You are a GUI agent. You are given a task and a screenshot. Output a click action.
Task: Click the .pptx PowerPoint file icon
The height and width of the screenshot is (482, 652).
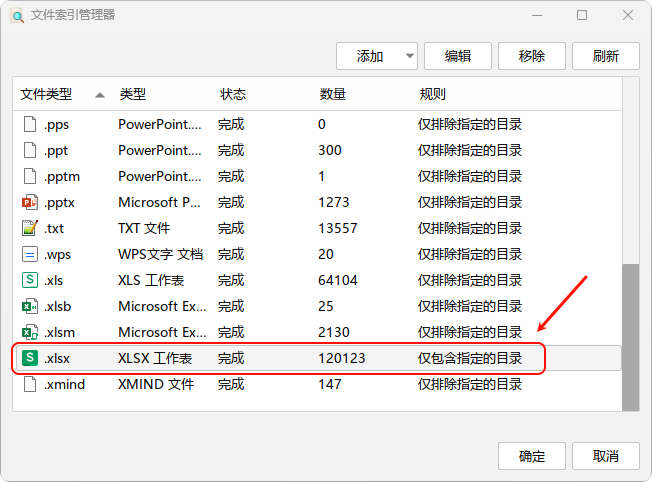[x=29, y=202]
